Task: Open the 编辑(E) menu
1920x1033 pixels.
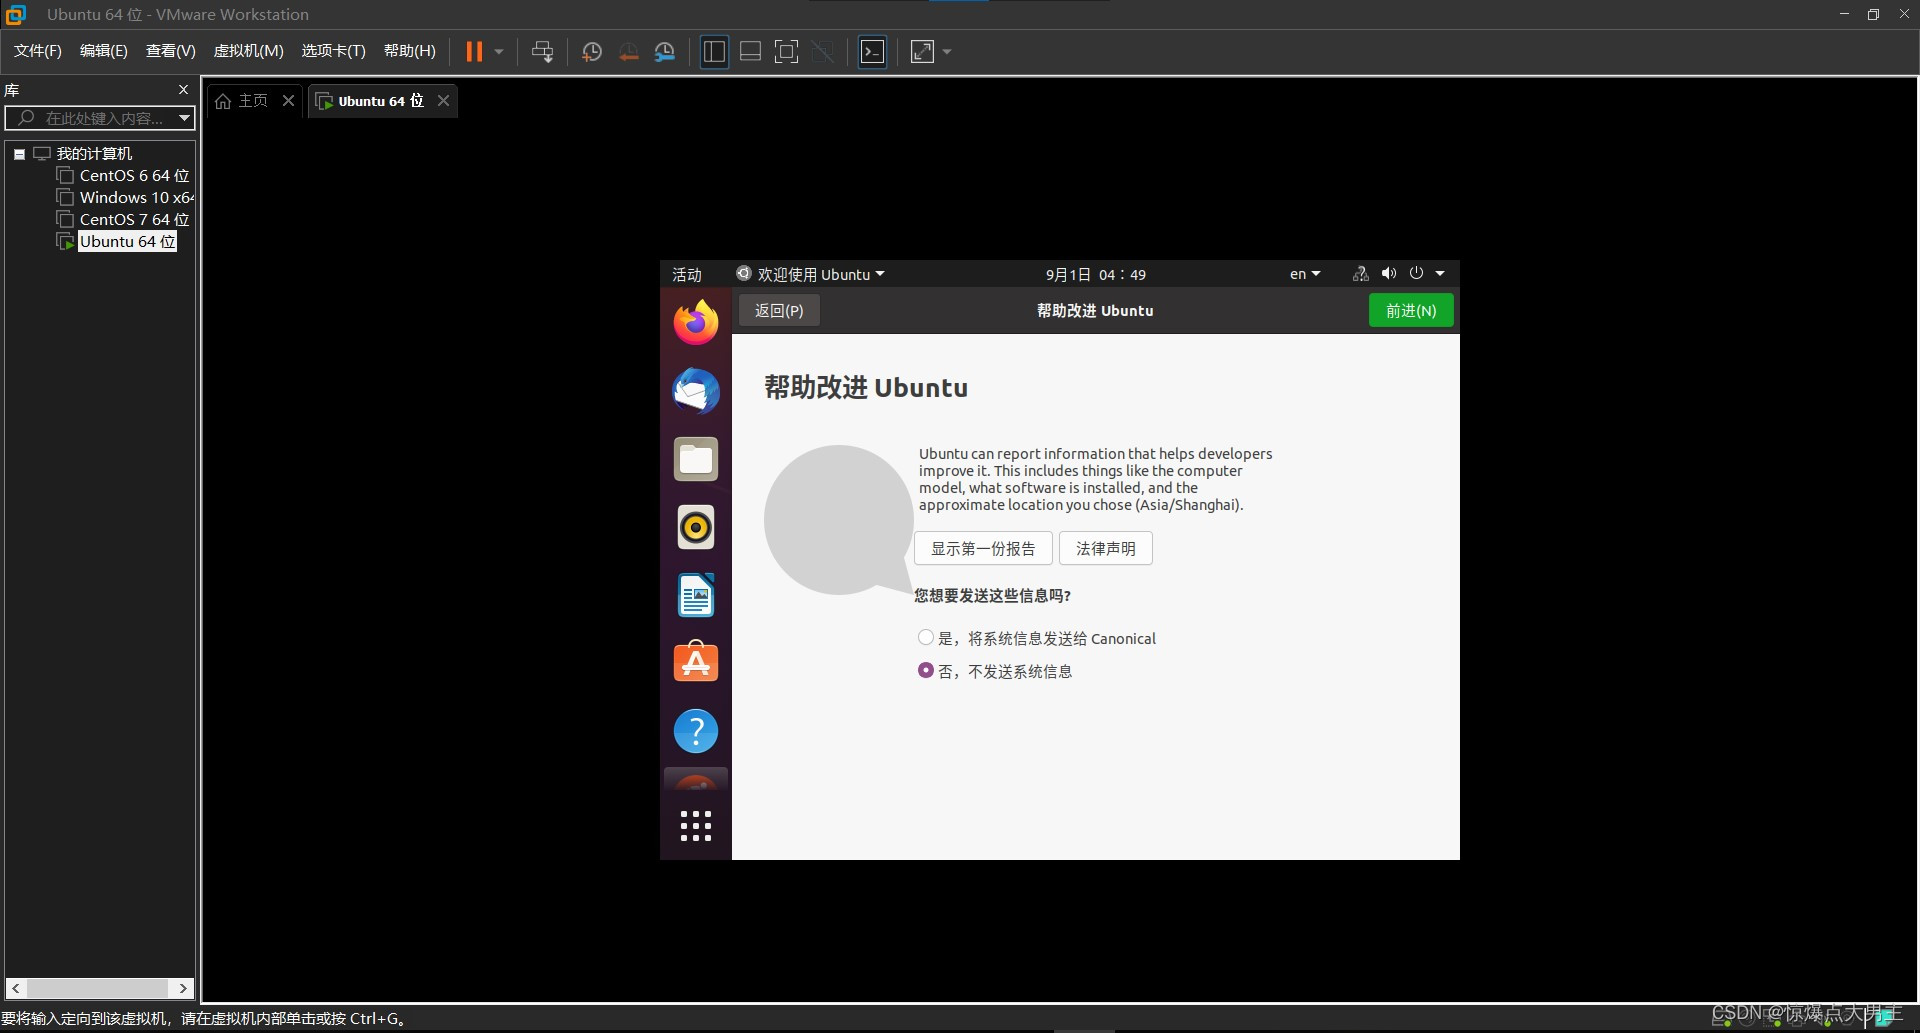Action: pyautogui.click(x=103, y=51)
